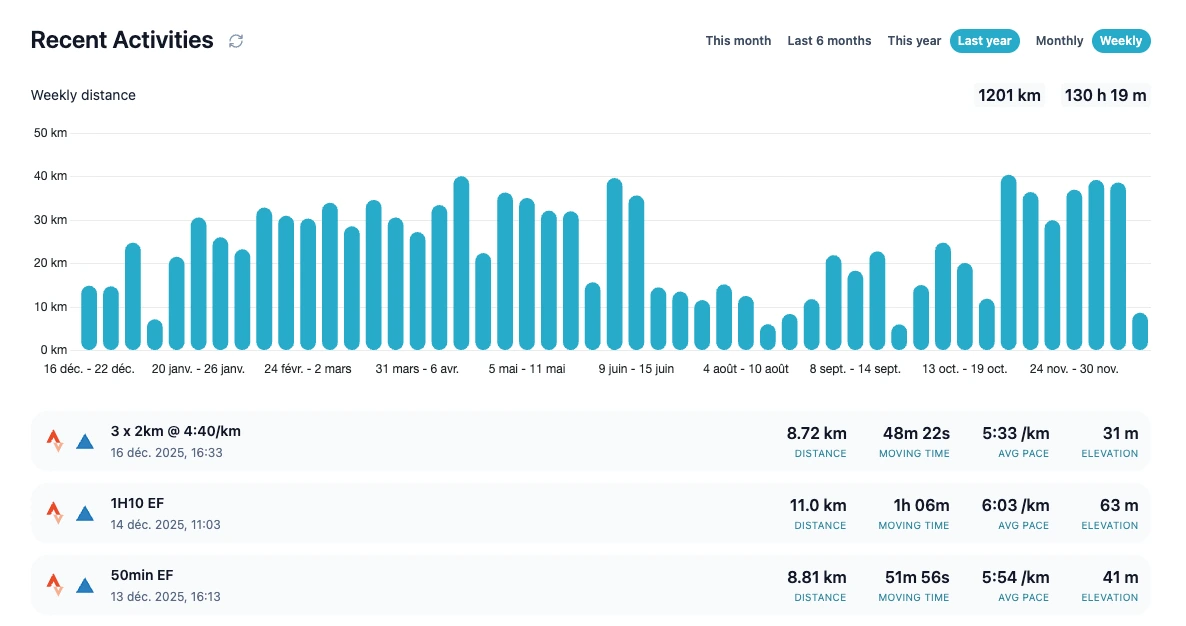The image size is (1186, 626).
Task: Click blue triangle icon on 1H10 EF row
Action: coord(85,513)
